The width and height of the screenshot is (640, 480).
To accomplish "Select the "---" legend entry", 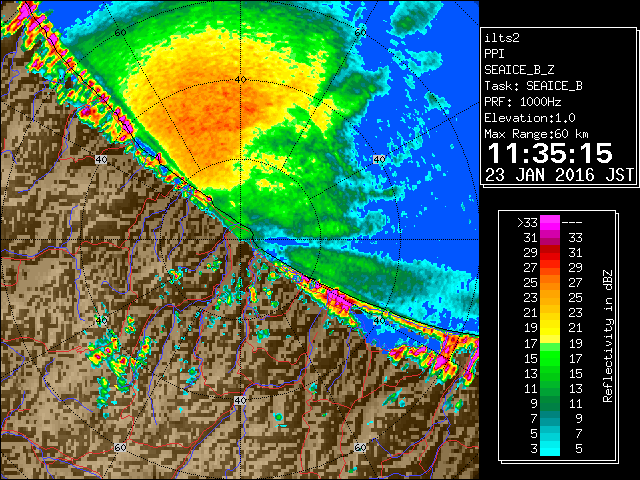I will [x=572, y=223].
